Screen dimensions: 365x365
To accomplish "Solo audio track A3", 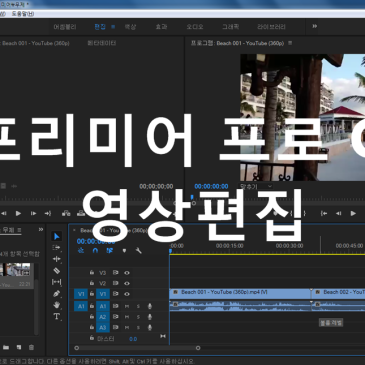I will click(138, 327).
